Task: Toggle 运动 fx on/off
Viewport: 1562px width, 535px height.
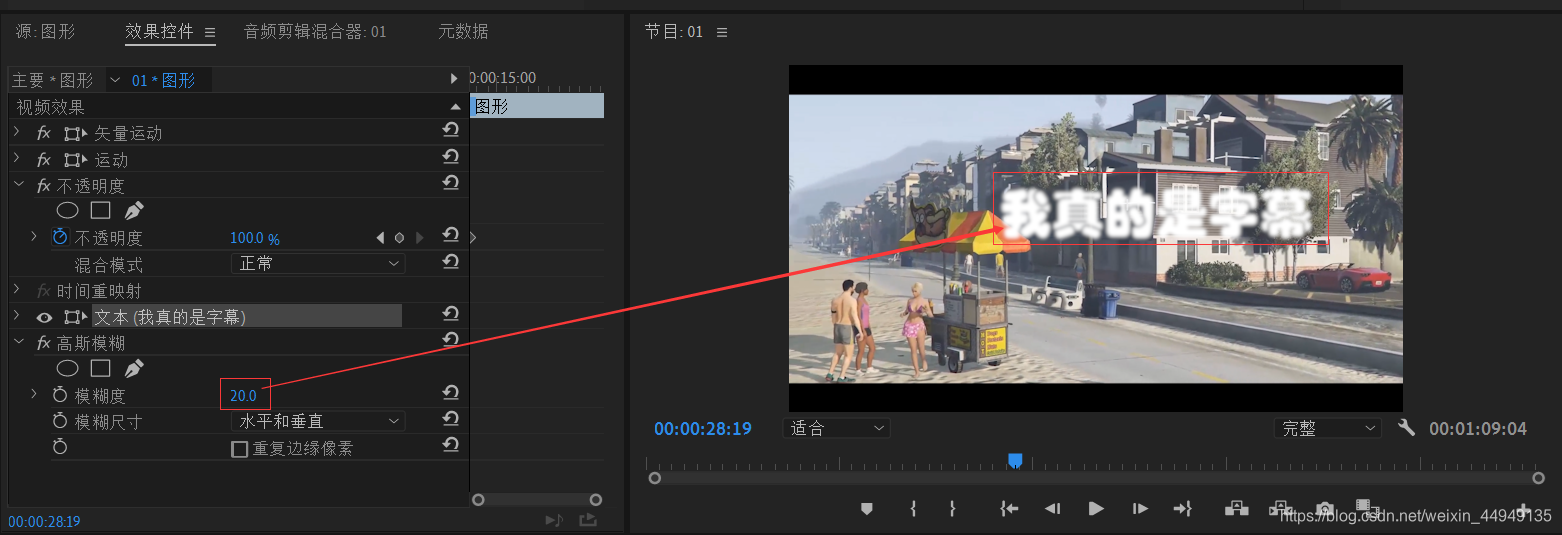Action: point(43,160)
